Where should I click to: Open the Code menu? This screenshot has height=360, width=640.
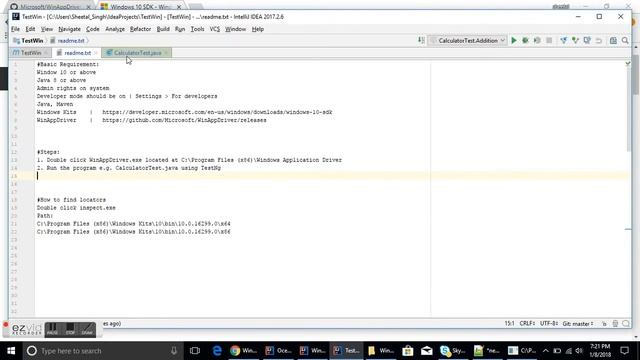pyautogui.click(x=93, y=29)
